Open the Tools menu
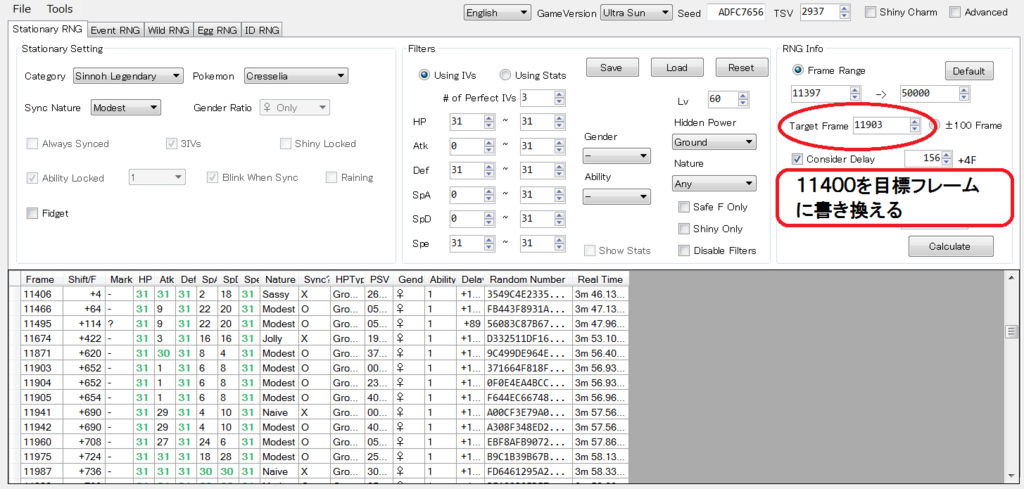The height and width of the screenshot is (489, 1024). (x=59, y=9)
